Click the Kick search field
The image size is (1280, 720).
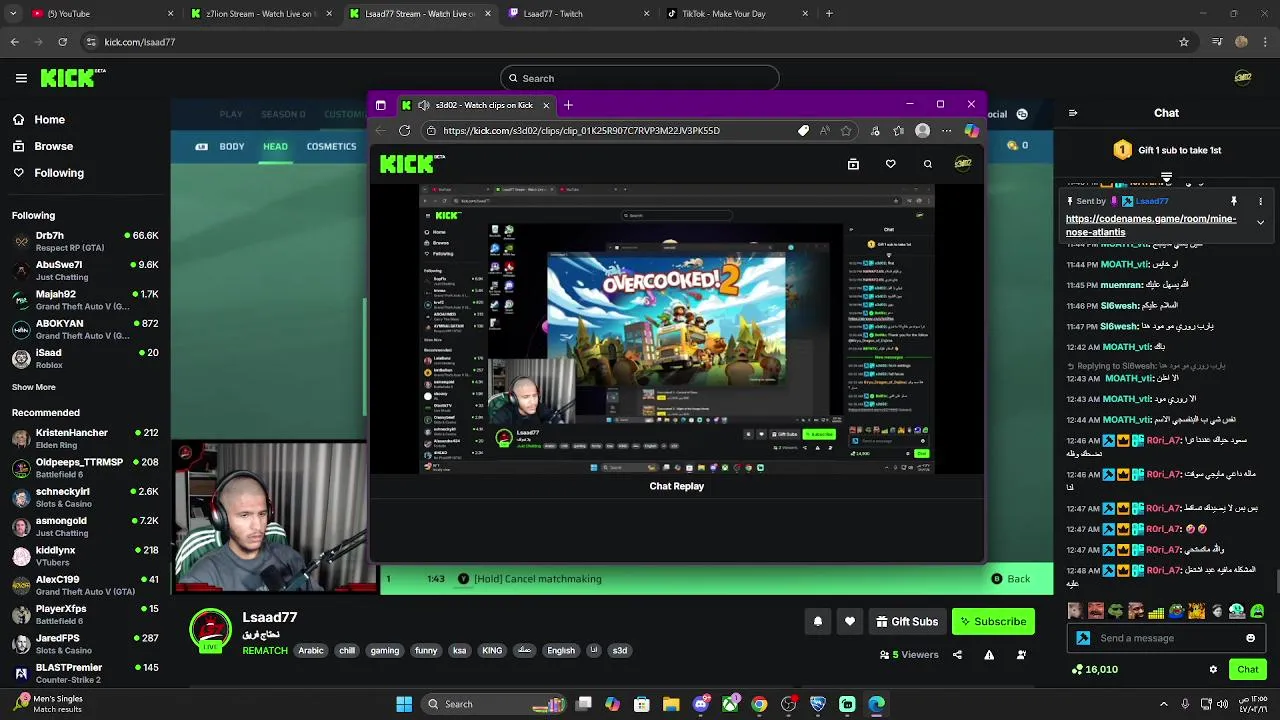[x=640, y=78]
